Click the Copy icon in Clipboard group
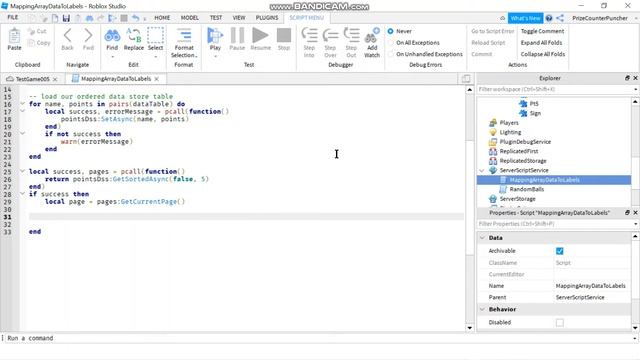 click(x=31, y=43)
